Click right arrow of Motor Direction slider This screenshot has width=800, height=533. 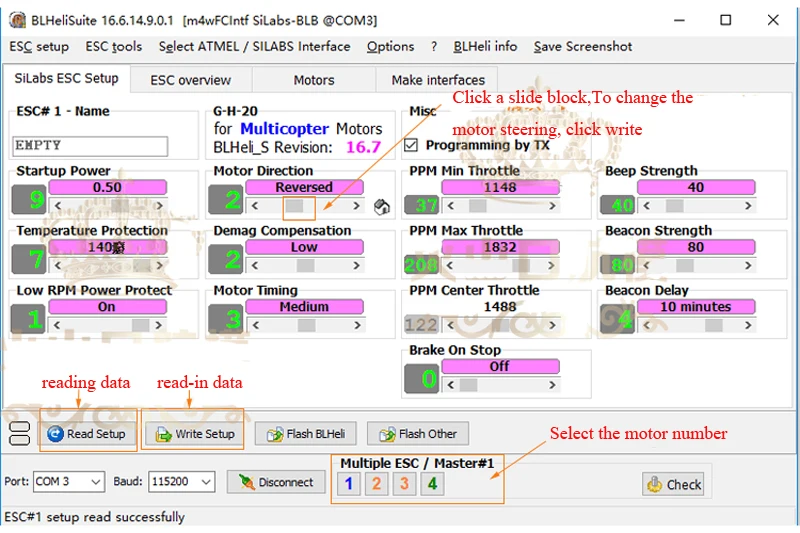[x=357, y=206]
